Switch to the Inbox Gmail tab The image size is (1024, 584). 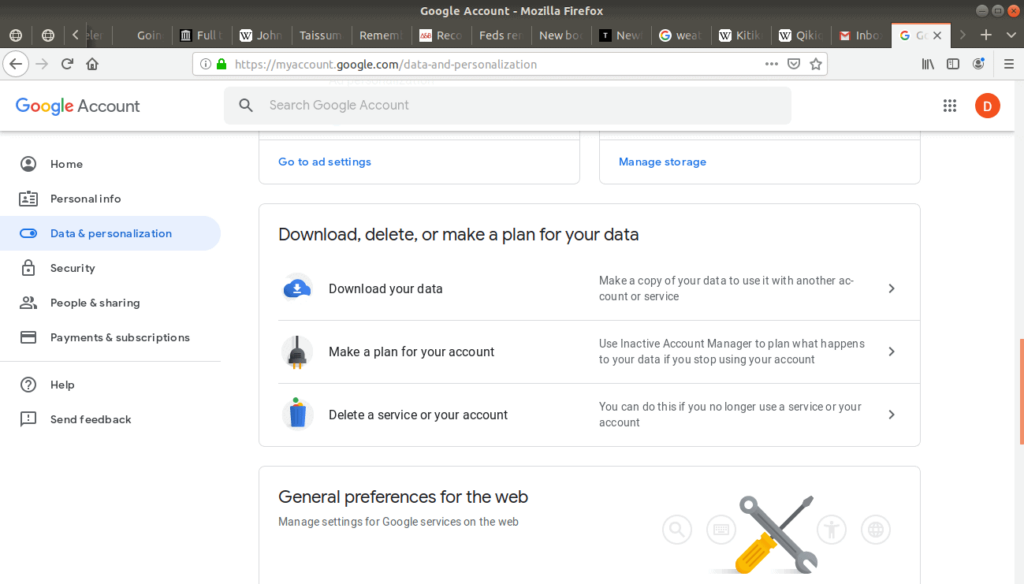[861, 35]
